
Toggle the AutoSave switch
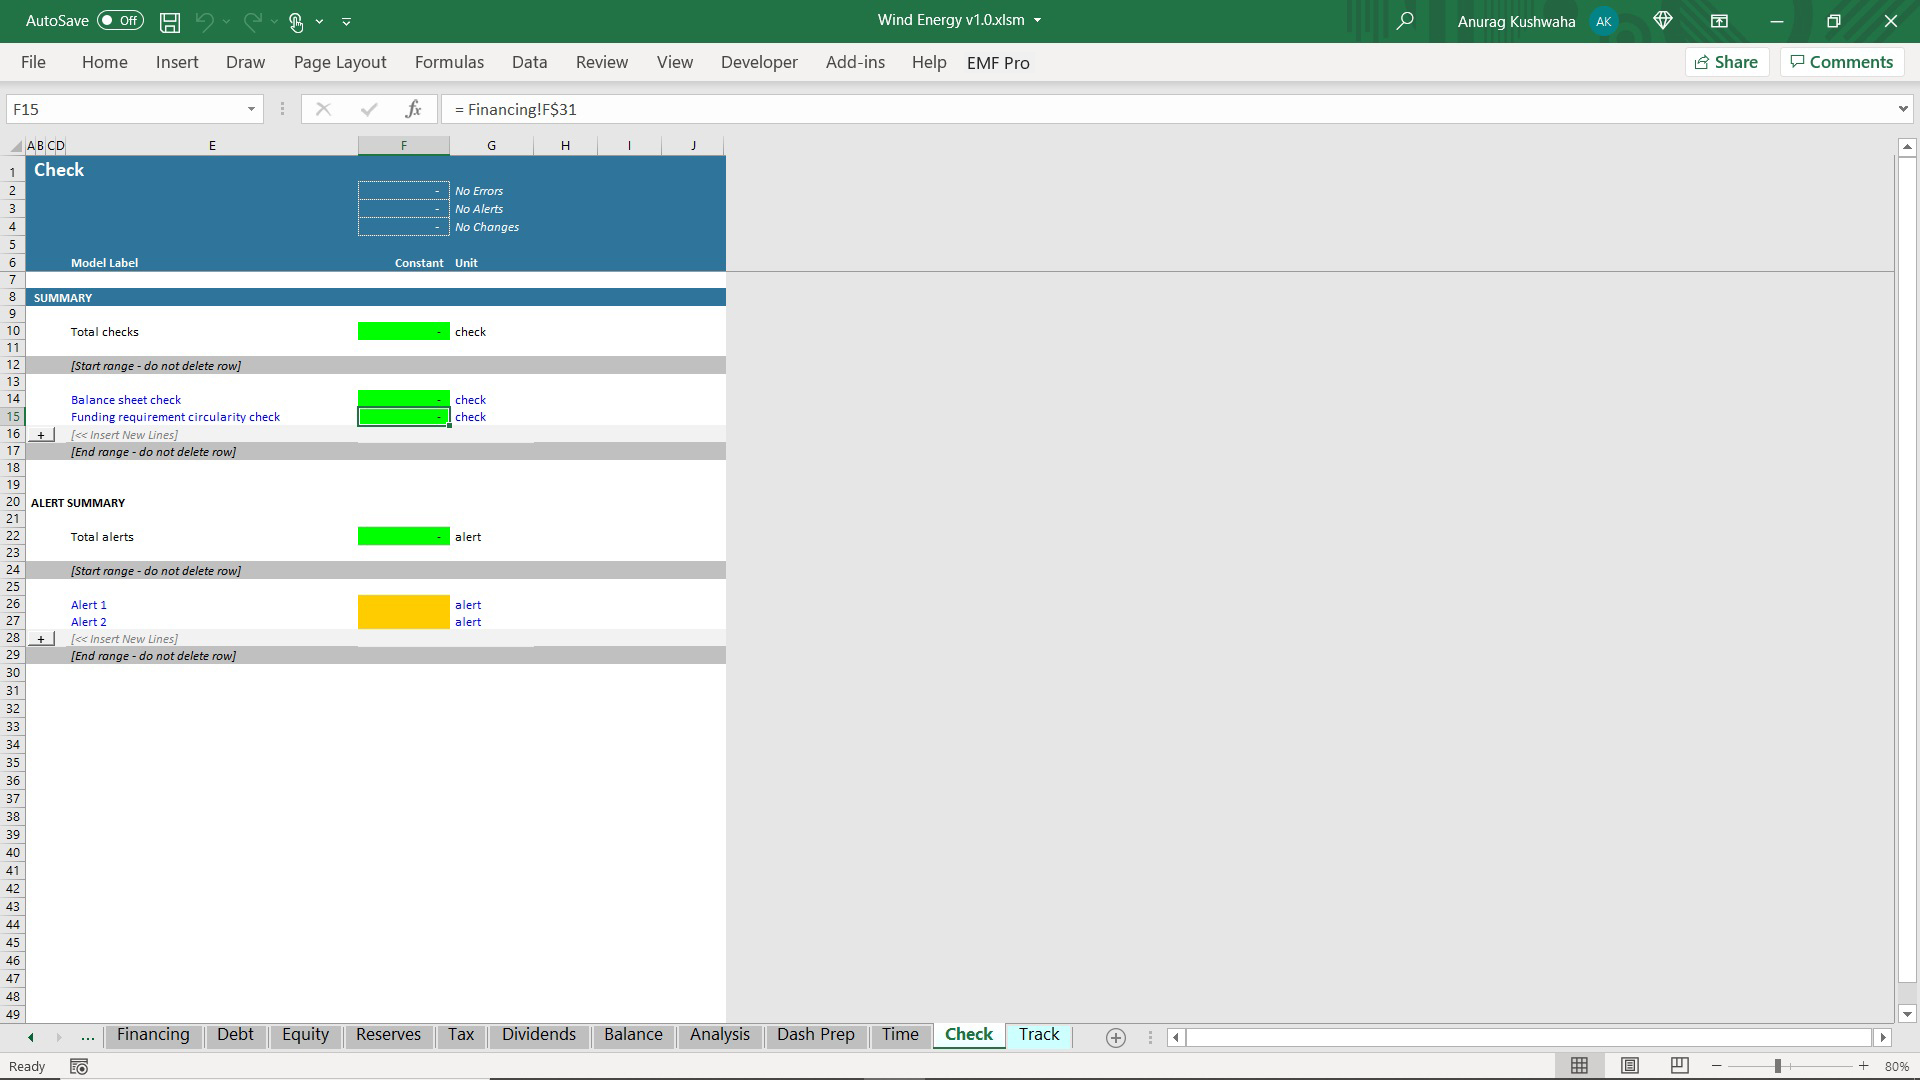(120, 21)
